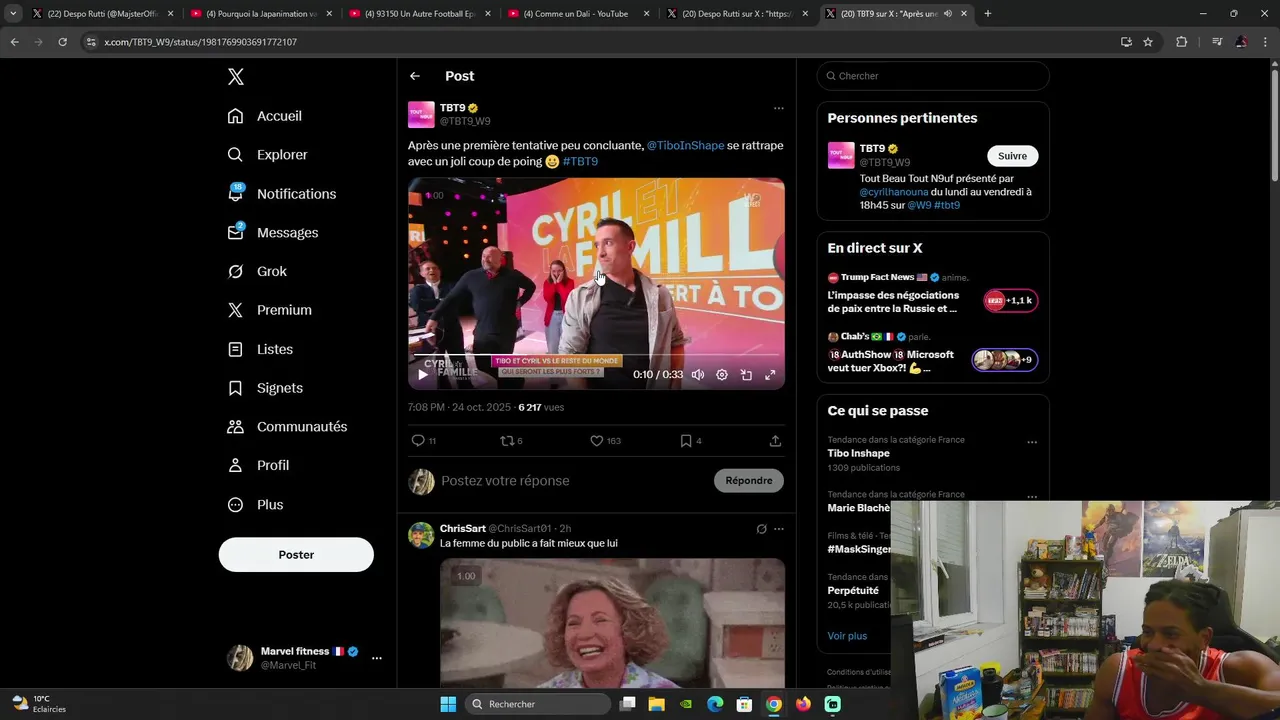
Task: Open the tab search dropdown
Action: (13, 14)
